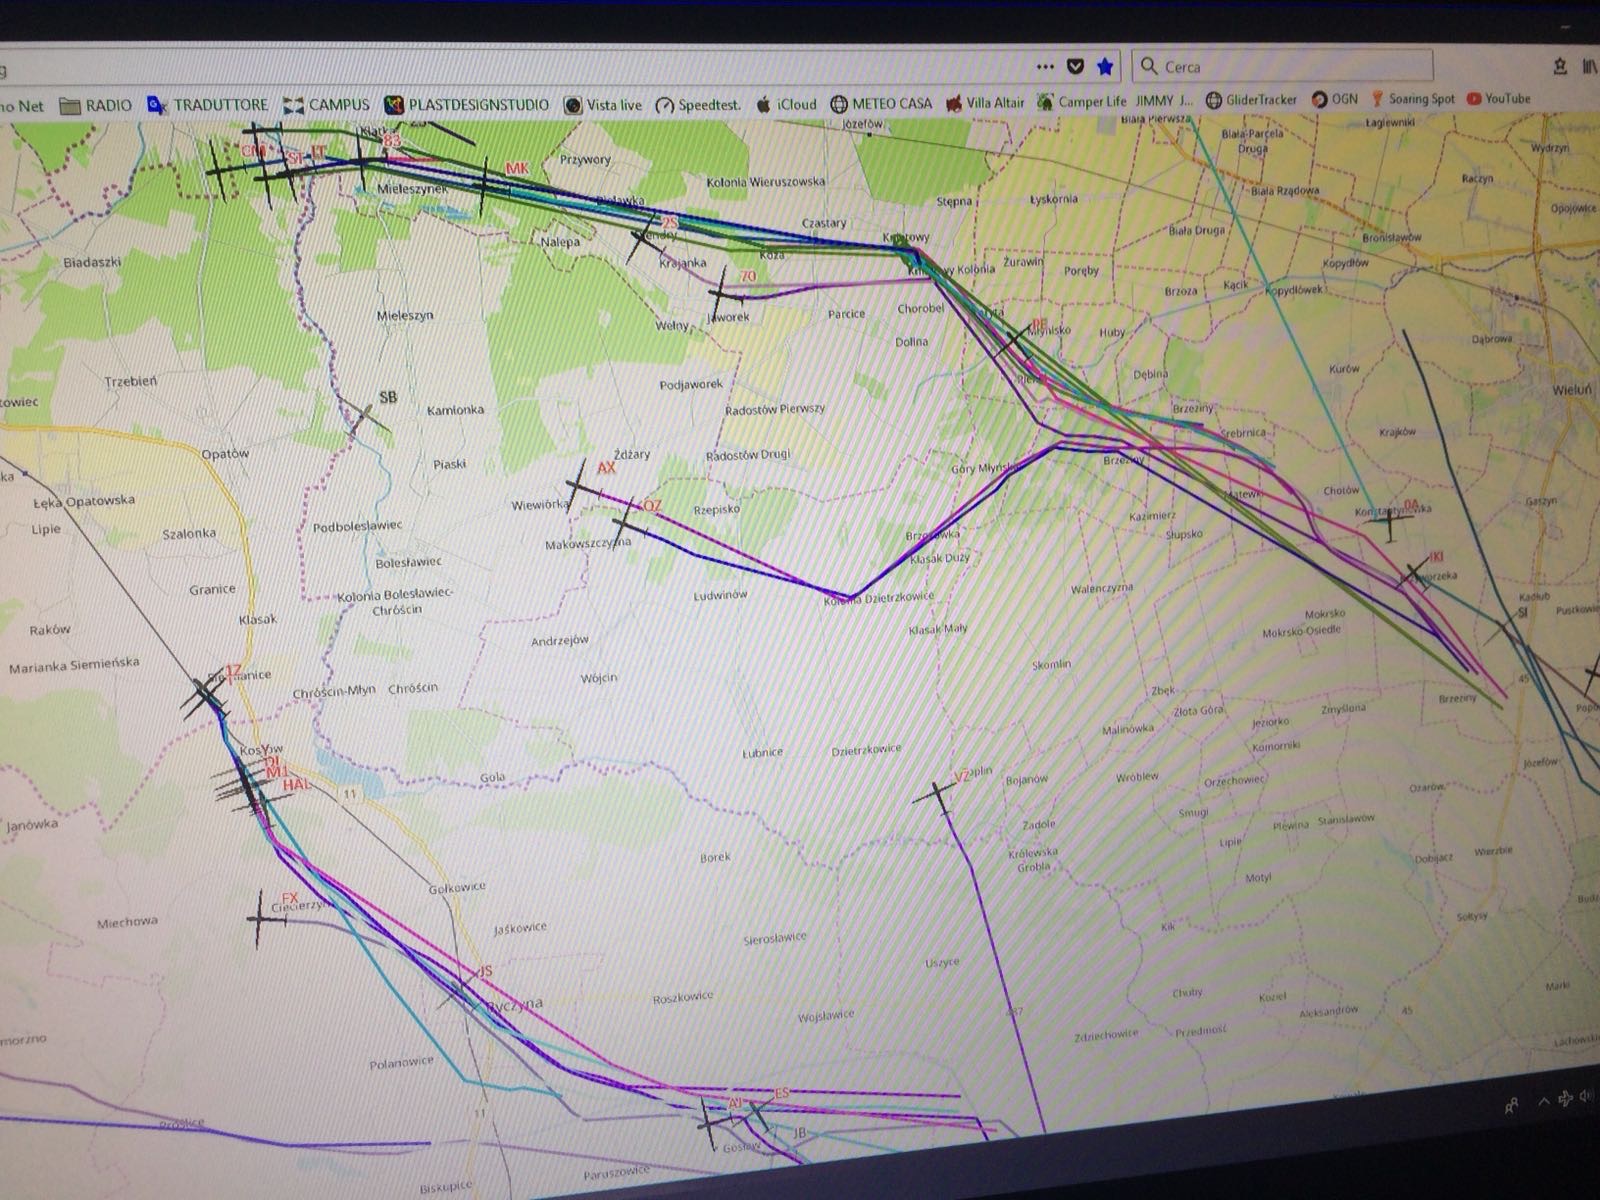Viewport: 1600px width, 1200px height.
Task: Click the blue bookmark star icon
Action: point(1104,67)
